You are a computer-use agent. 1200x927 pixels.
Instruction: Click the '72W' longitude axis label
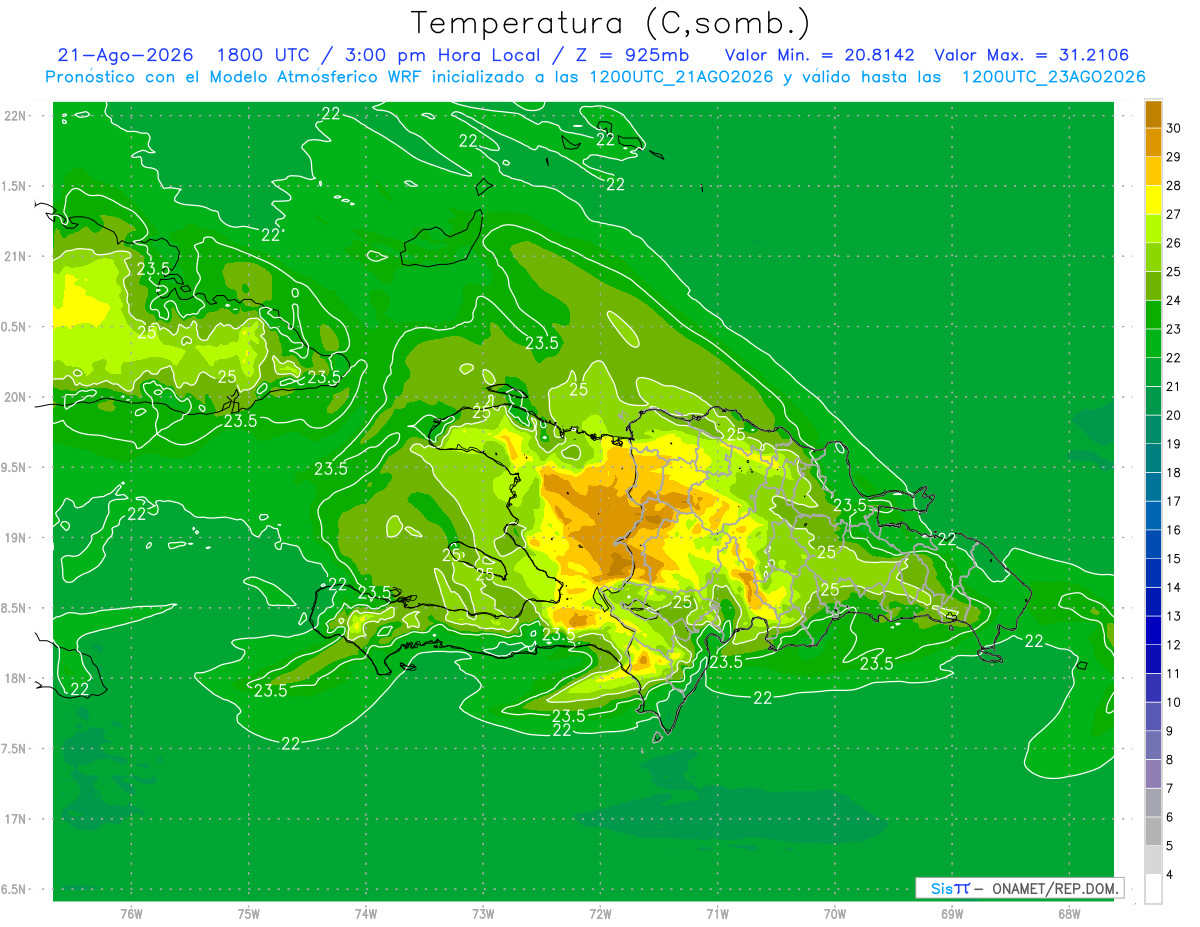coord(600,914)
